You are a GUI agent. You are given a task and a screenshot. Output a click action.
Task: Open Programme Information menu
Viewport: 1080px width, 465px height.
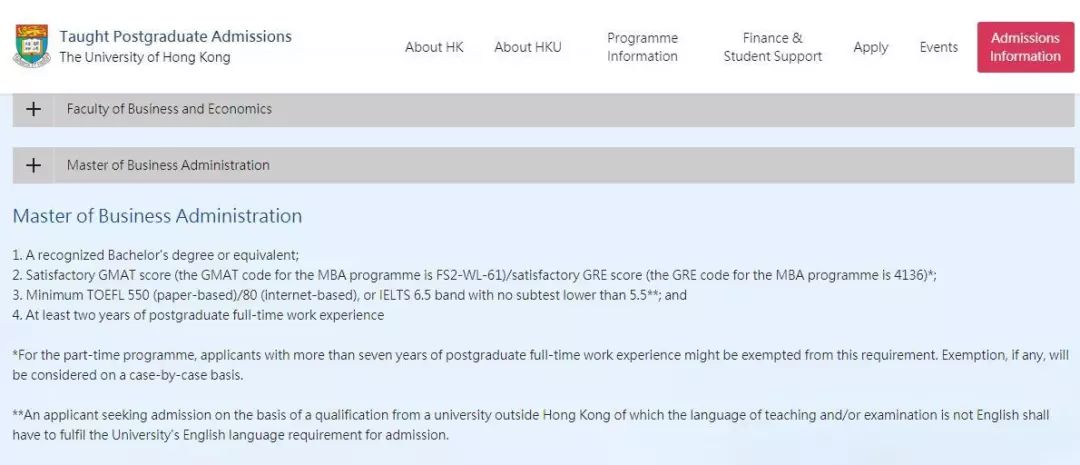tap(642, 47)
